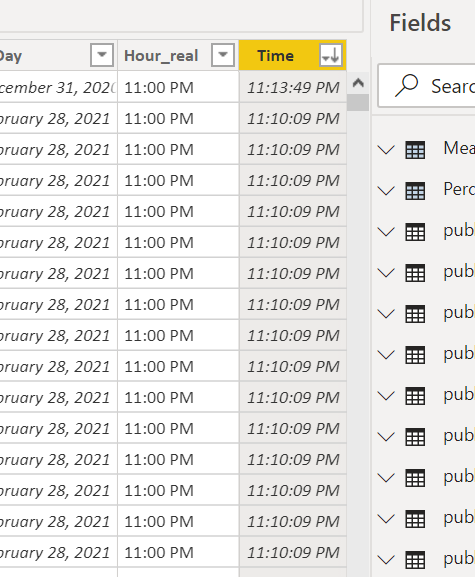
Task: Click the Mea table icon
Action: [x=415, y=150]
